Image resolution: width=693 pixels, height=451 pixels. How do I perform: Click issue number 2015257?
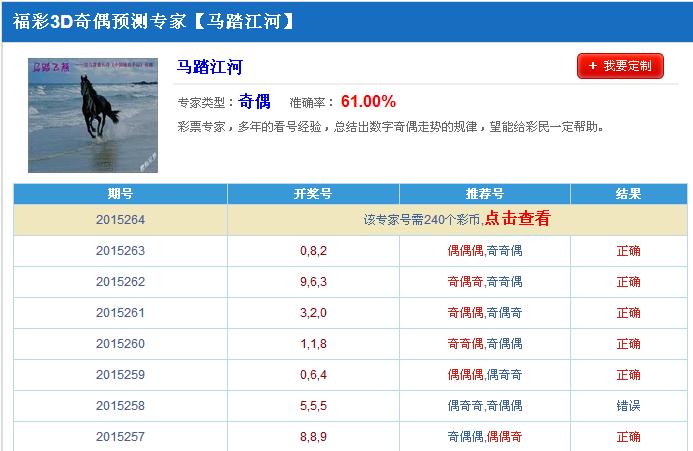[120, 436]
